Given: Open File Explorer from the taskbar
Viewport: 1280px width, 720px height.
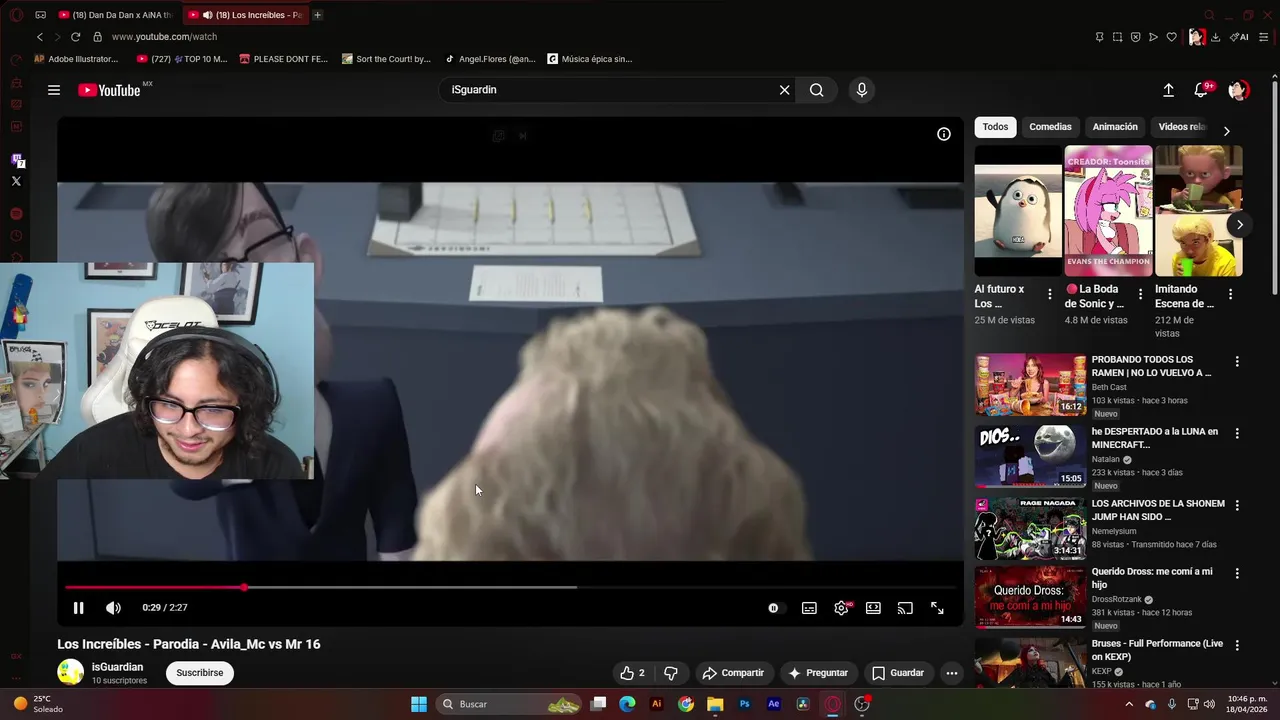Looking at the screenshot, I should 715,704.
